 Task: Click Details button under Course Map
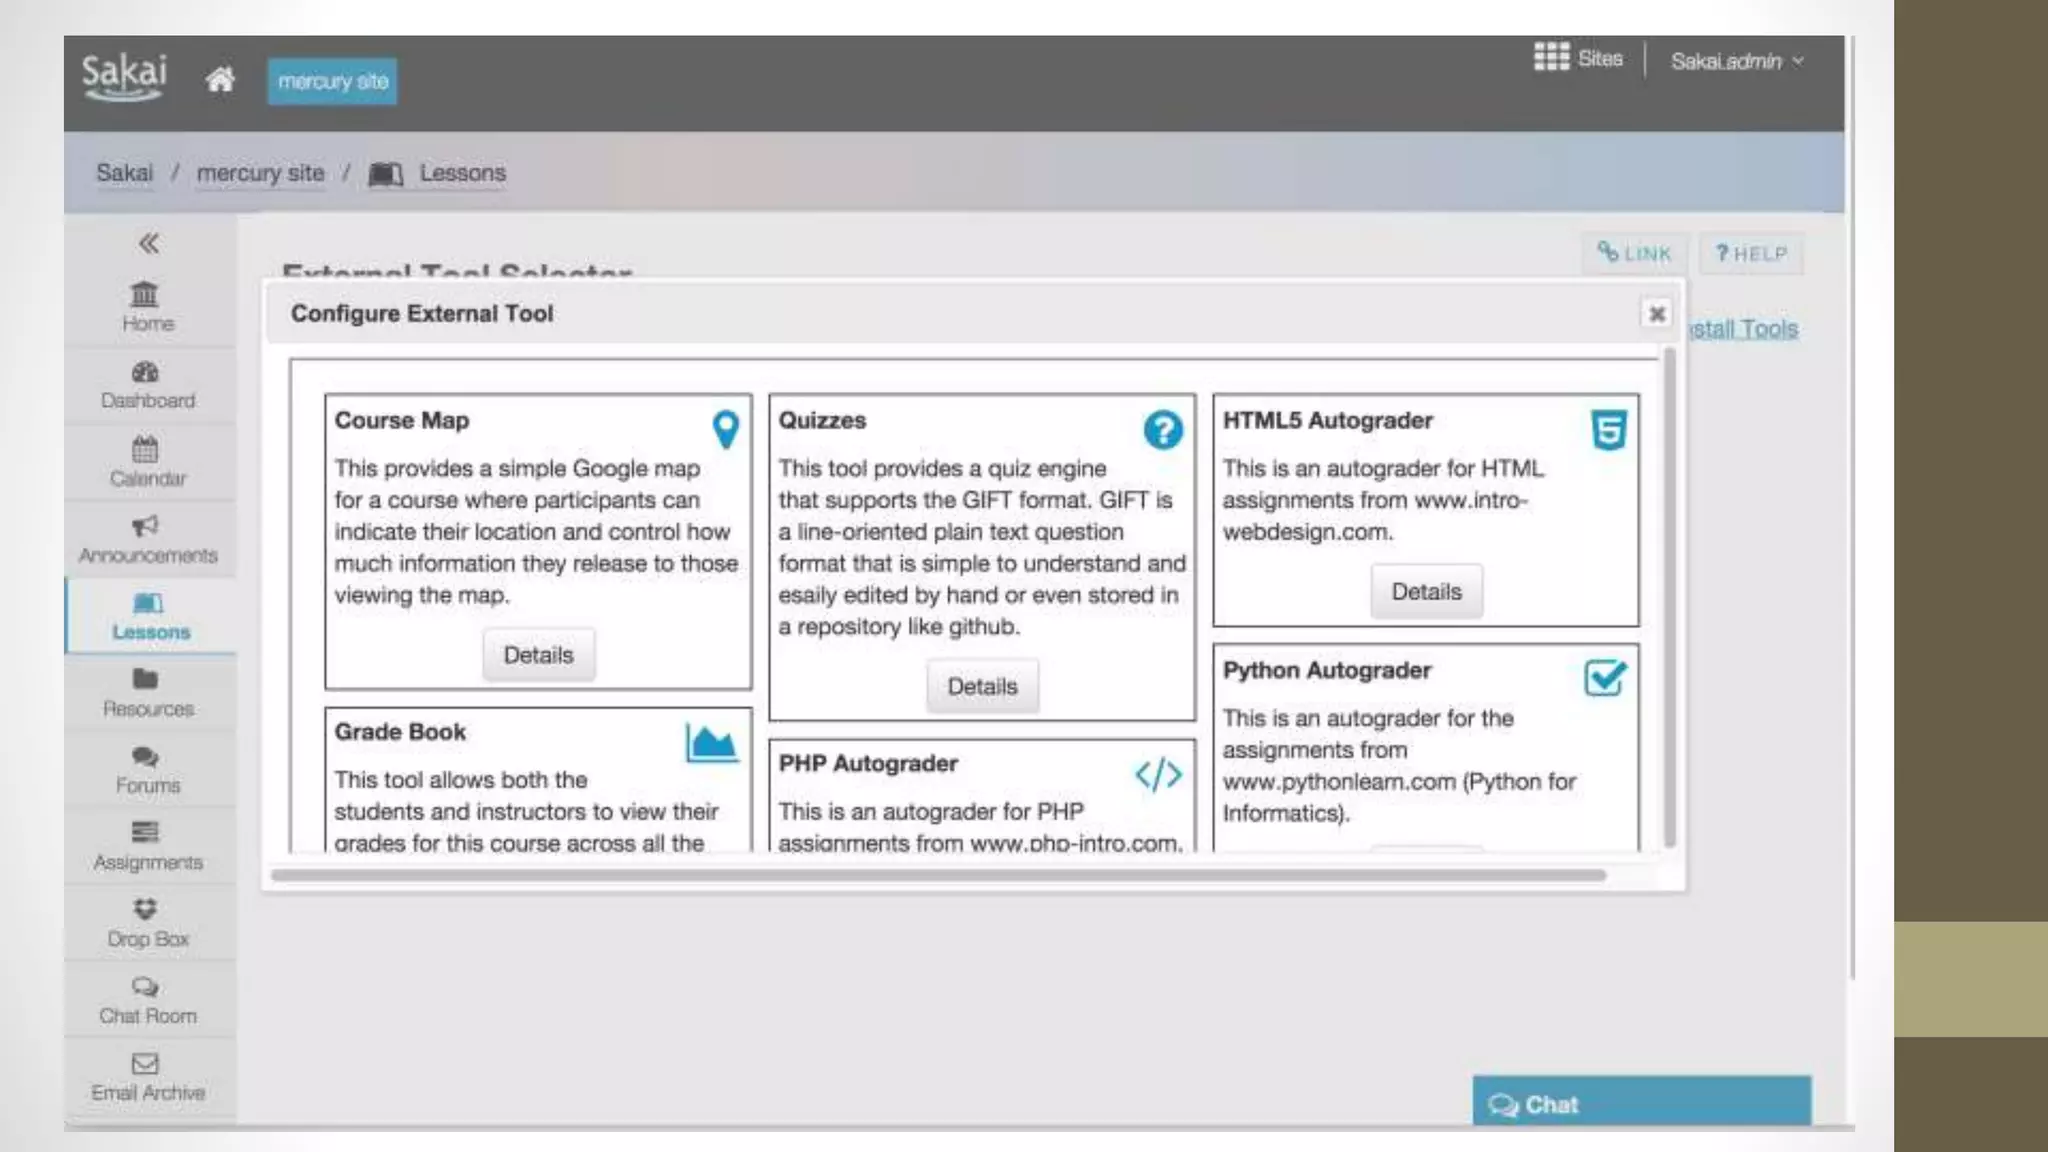click(x=538, y=655)
